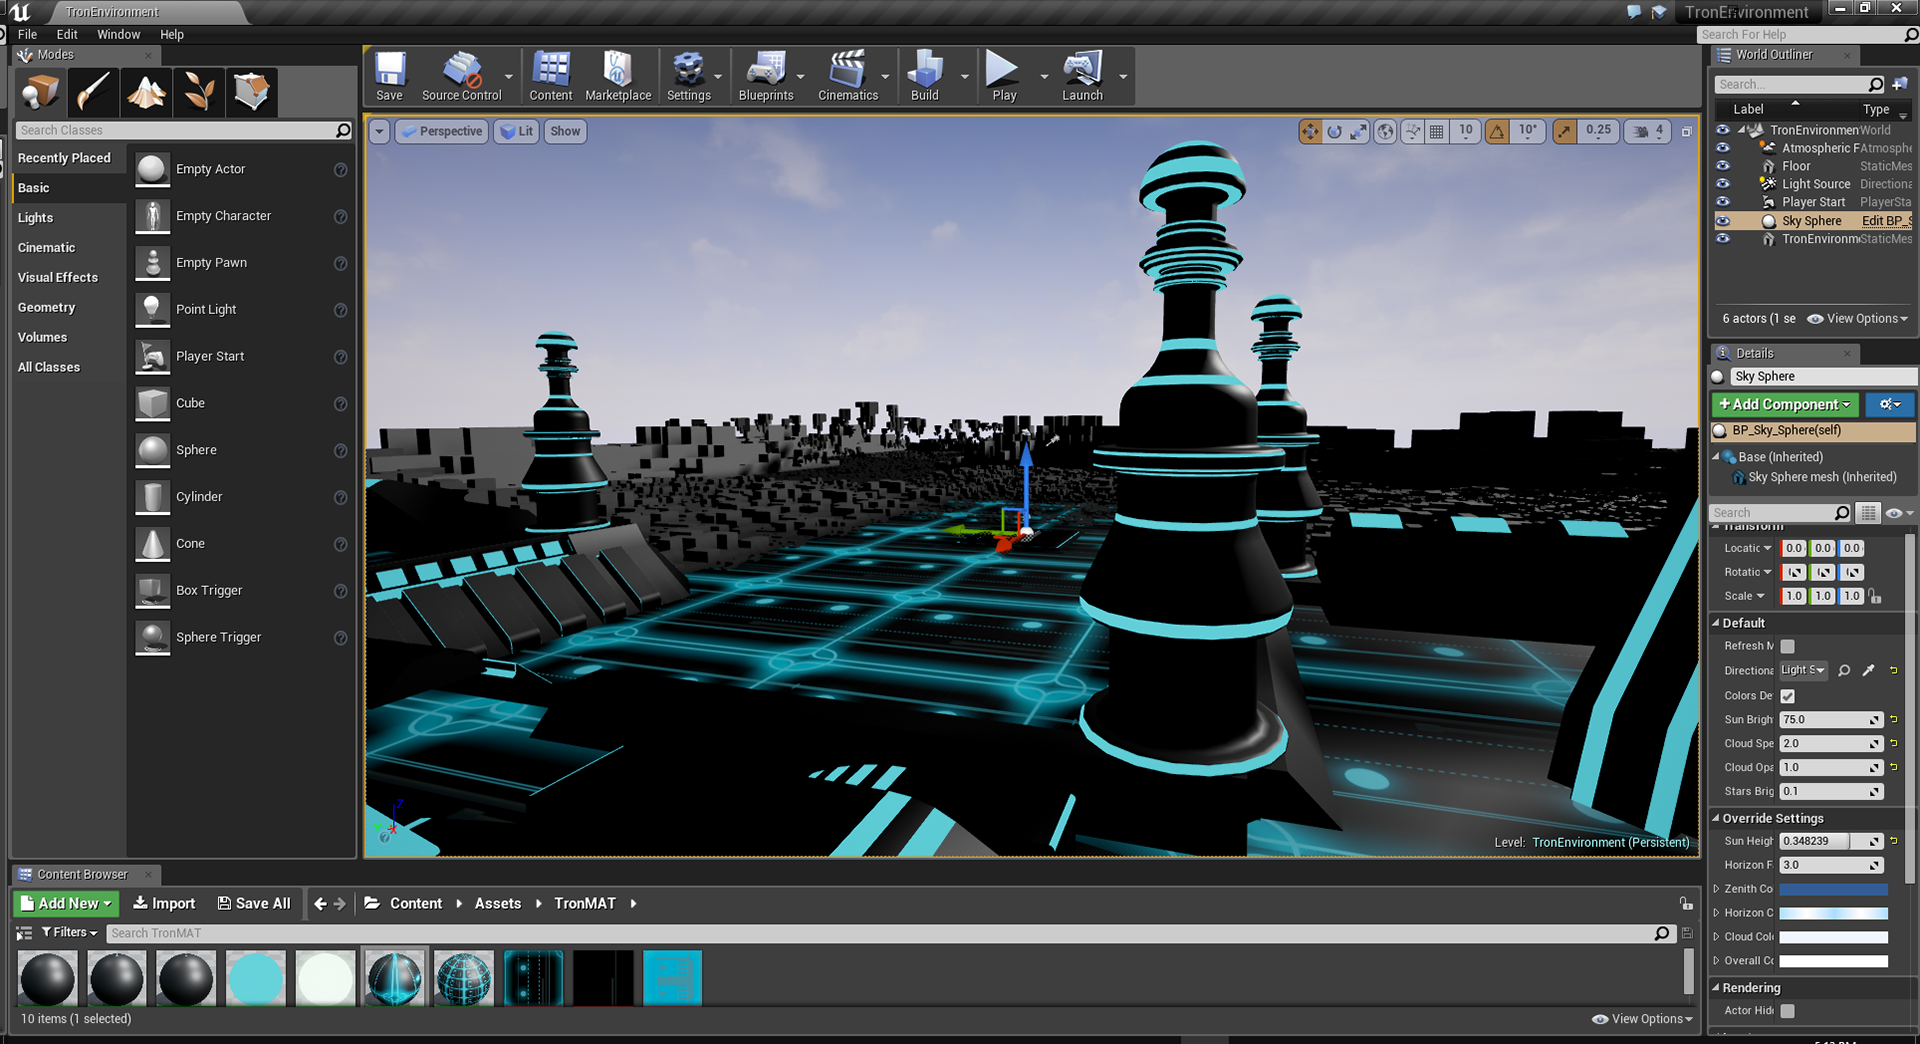
Task: Open the Window menu
Action: (118, 34)
